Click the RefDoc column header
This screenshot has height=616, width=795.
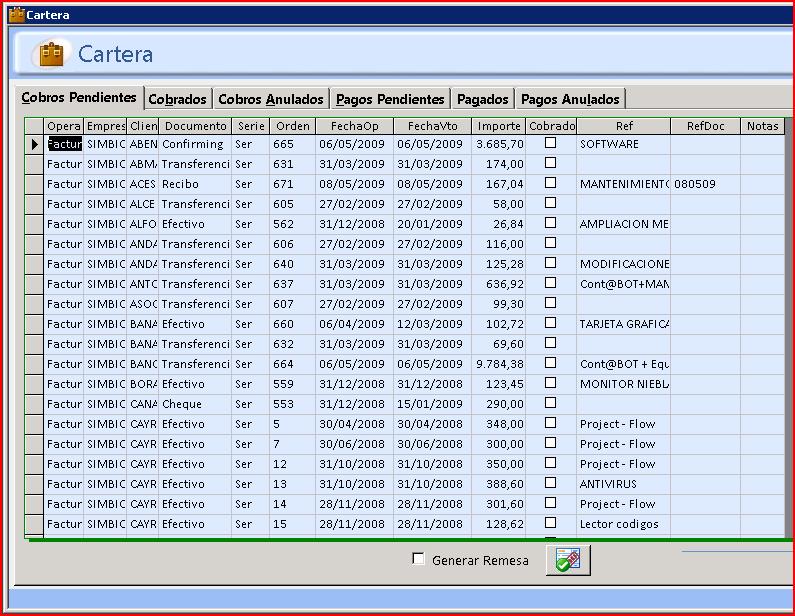705,126
